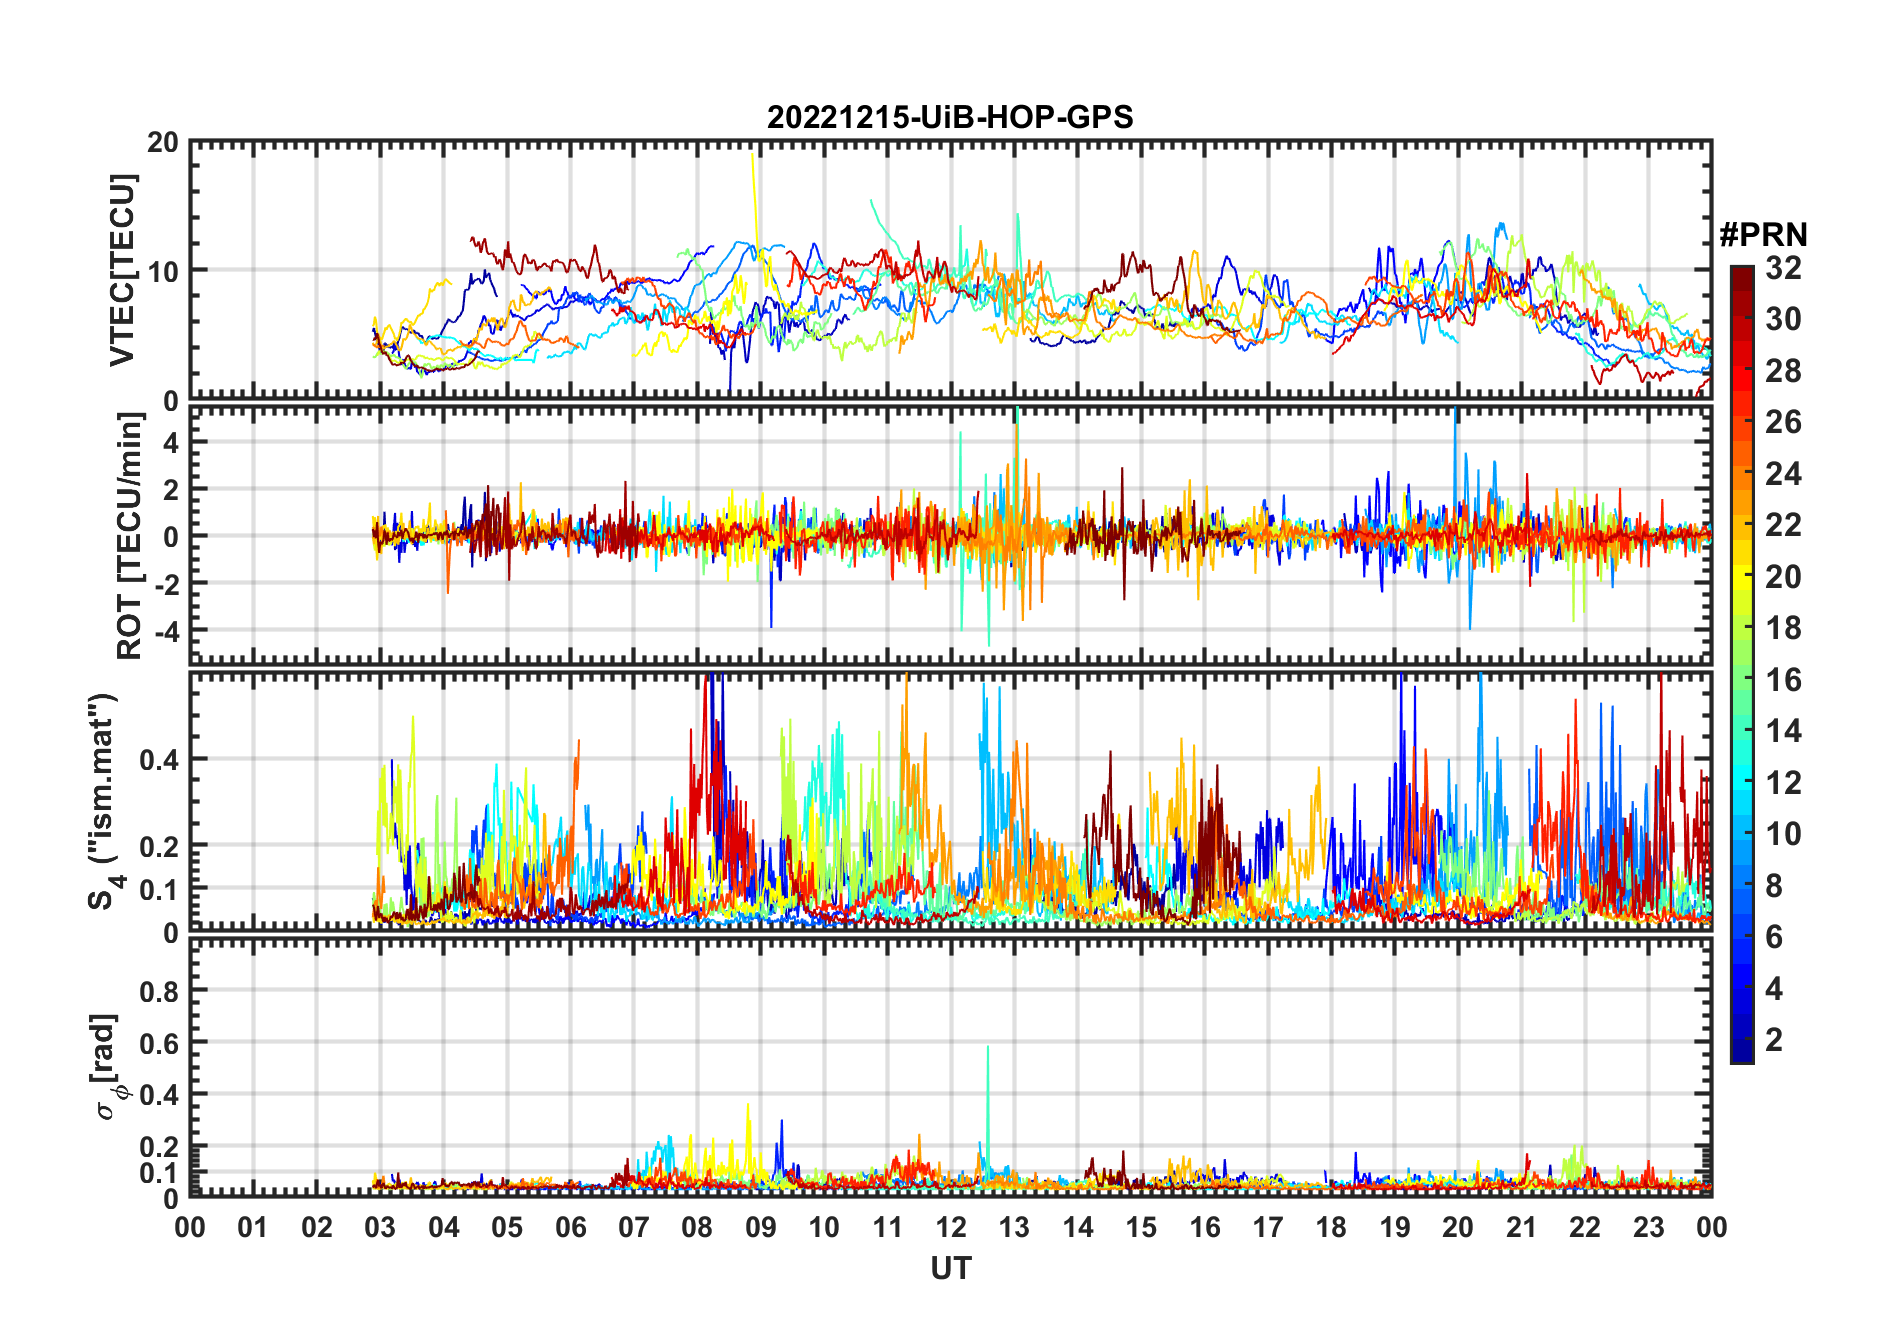This screenshot has width=1902, height=1330.
Task: Select UT axis tick label "11"
Action: [x=888, y=1227]
